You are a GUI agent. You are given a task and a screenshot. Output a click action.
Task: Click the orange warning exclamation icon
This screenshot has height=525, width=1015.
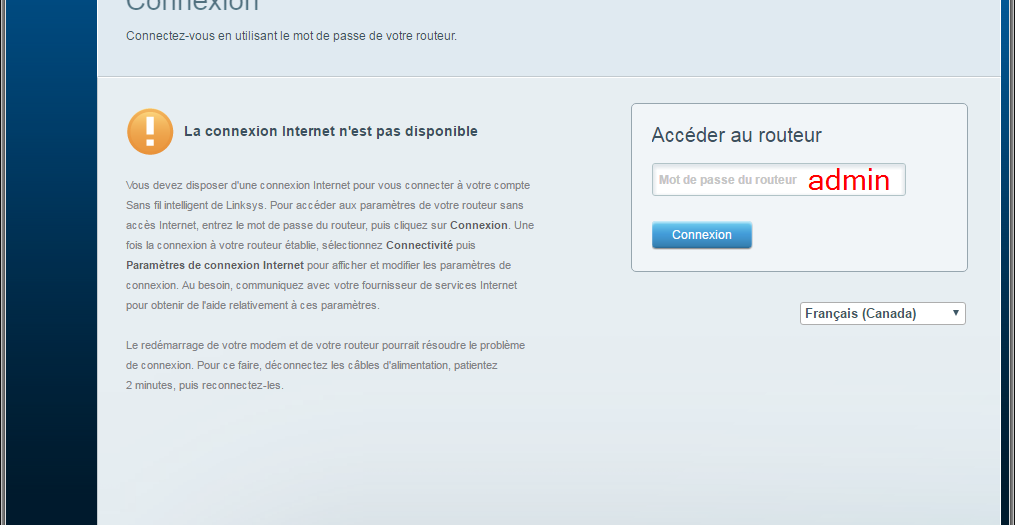pos(150,131)
